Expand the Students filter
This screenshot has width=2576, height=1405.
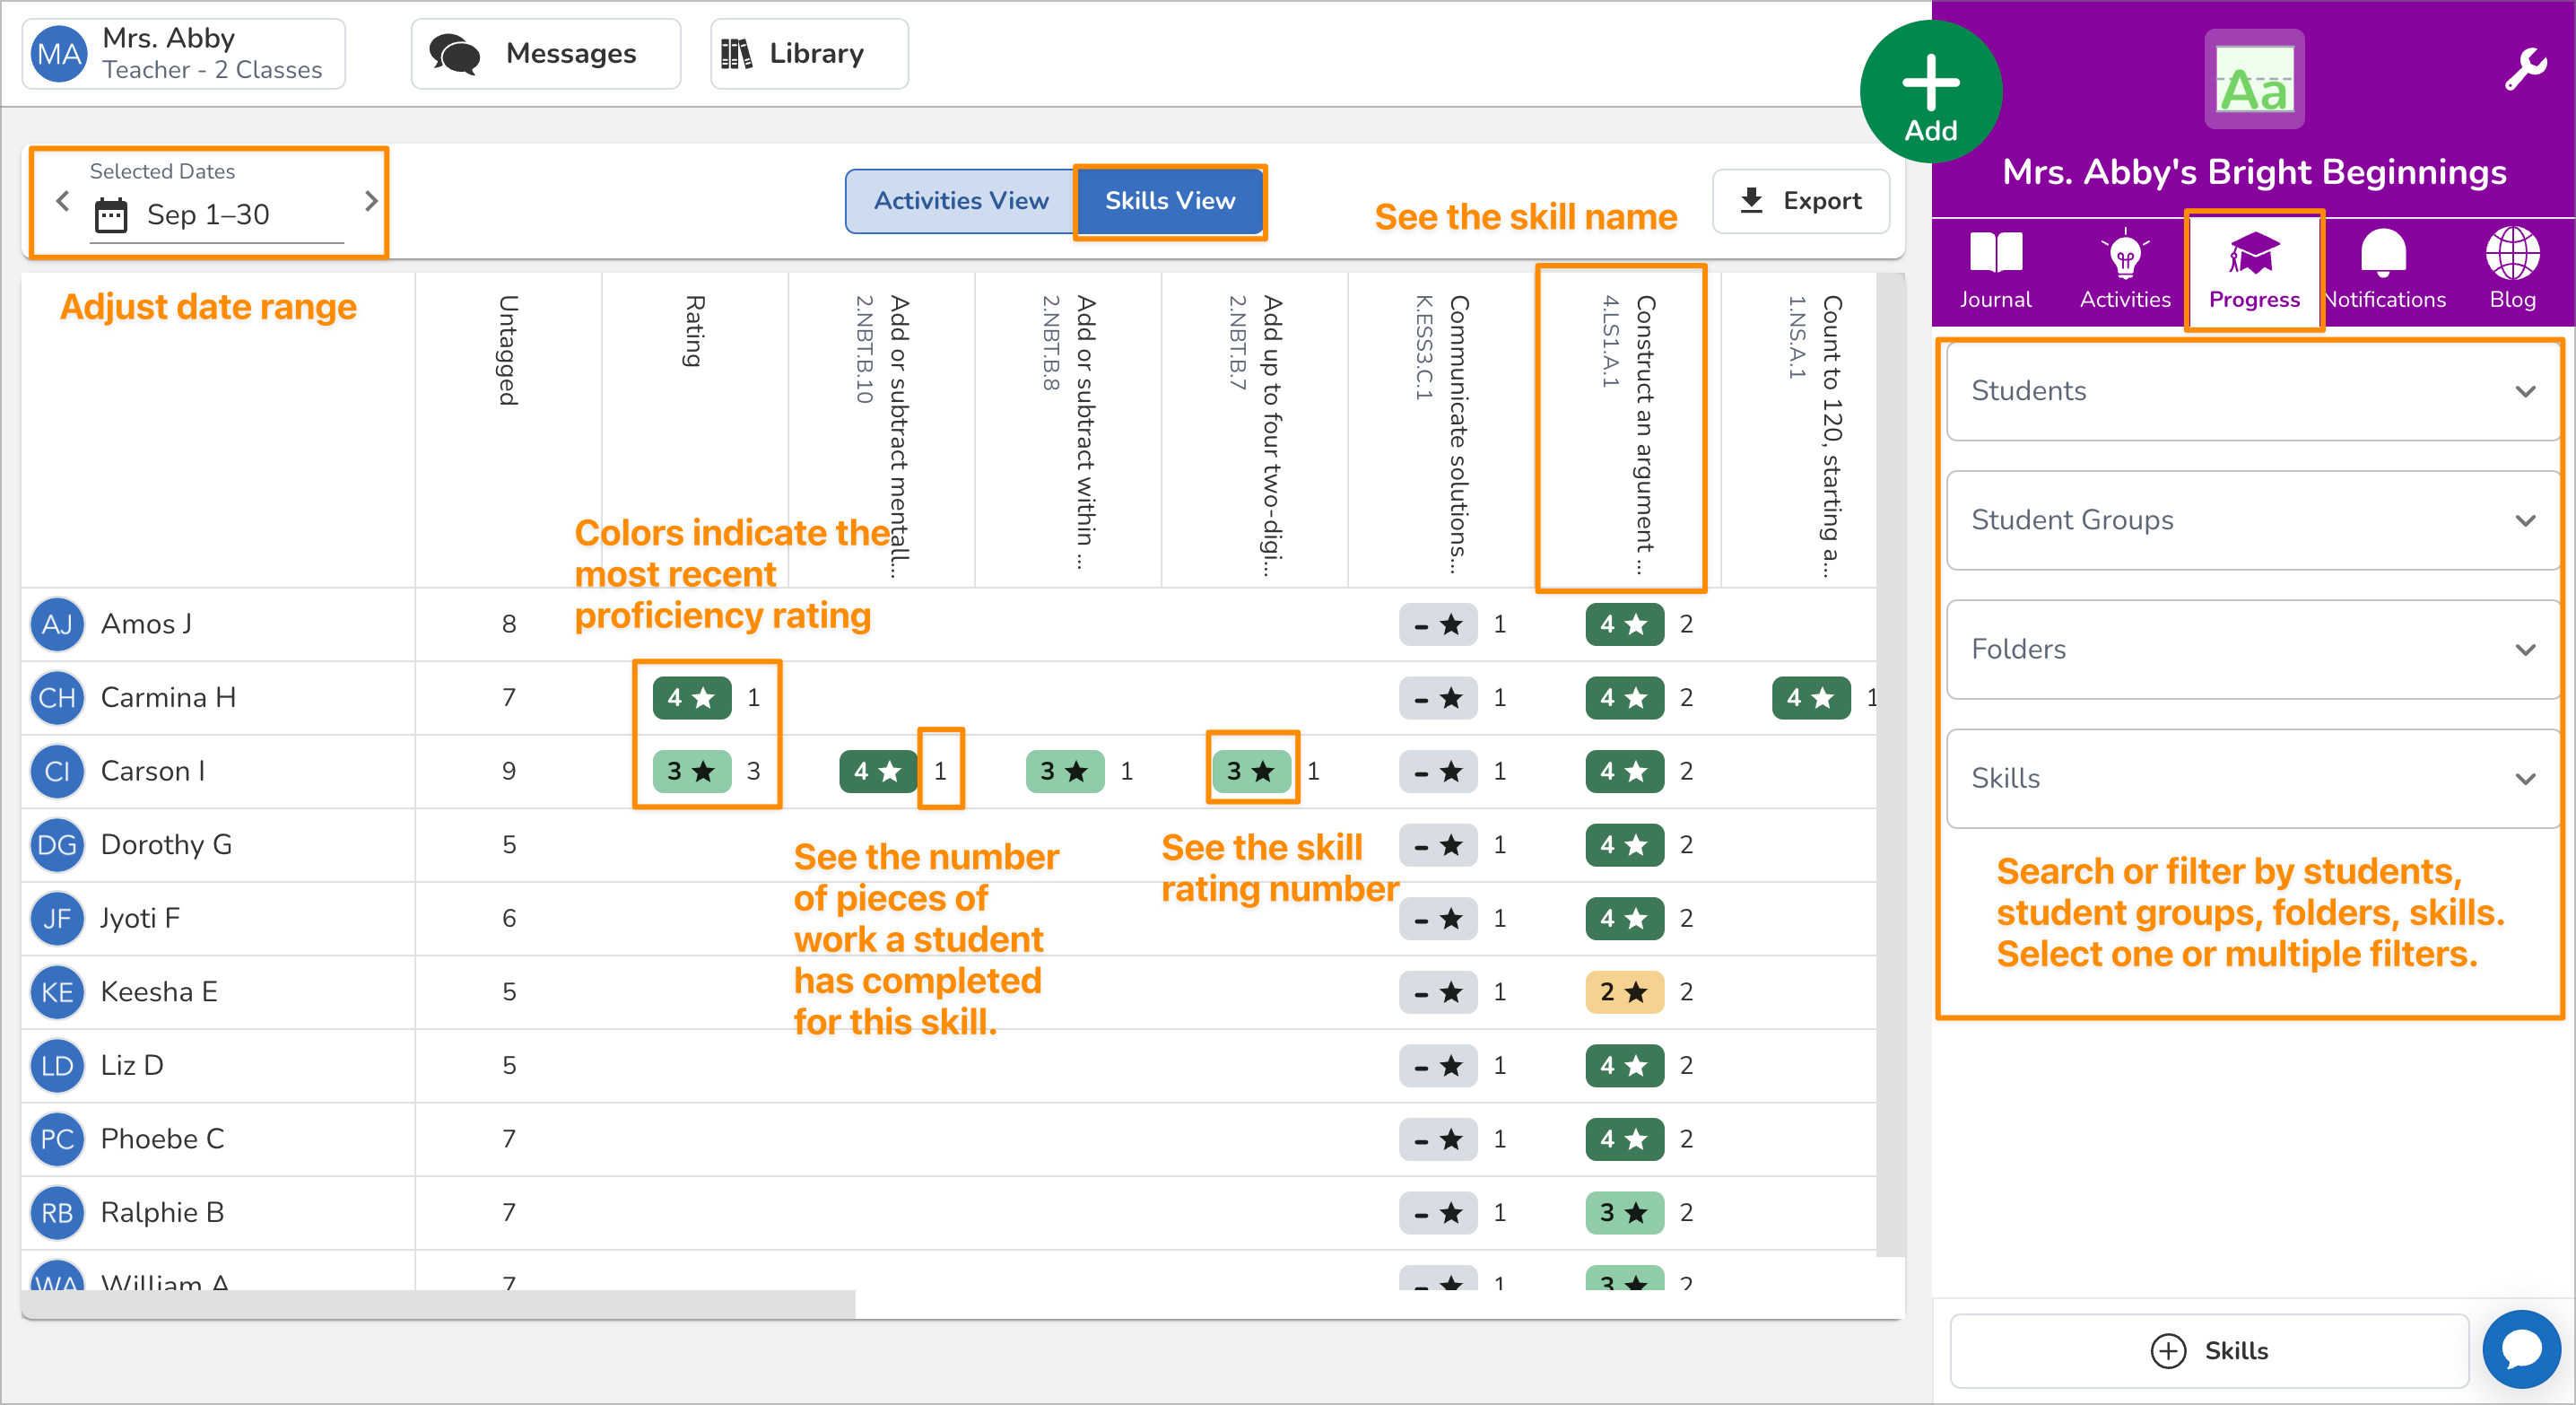[x=2252, y=391]
